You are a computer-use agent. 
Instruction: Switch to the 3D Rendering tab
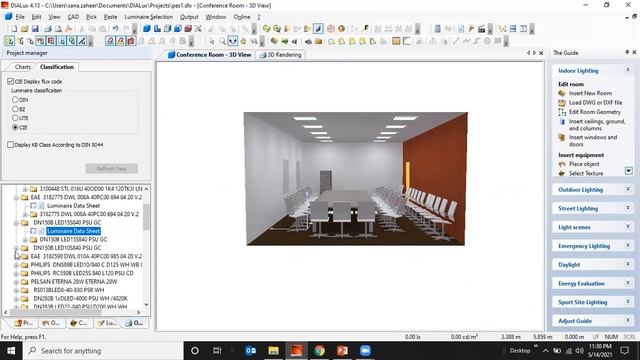pos(280,55)
